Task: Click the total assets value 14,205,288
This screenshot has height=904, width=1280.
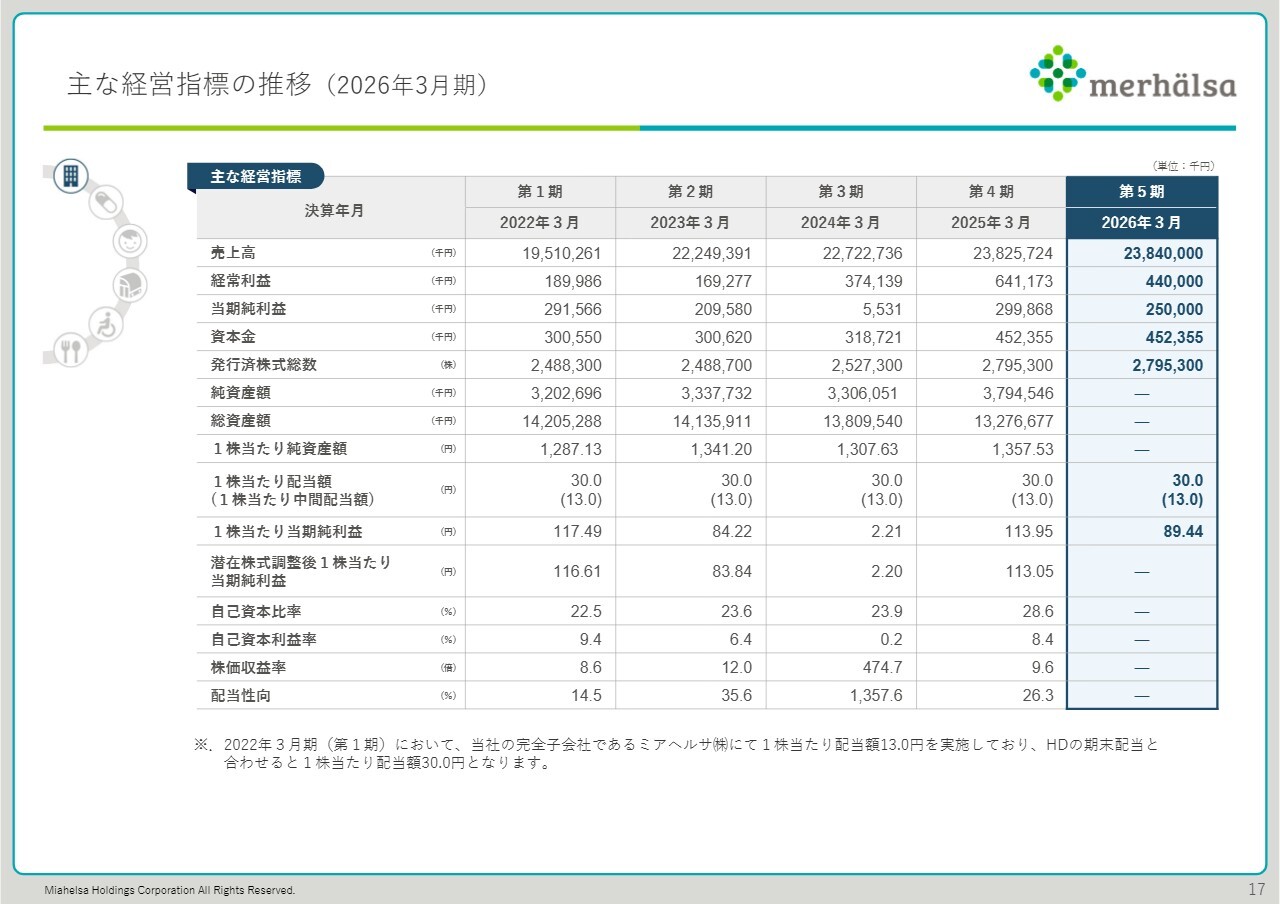Action: tap(562, 422)
